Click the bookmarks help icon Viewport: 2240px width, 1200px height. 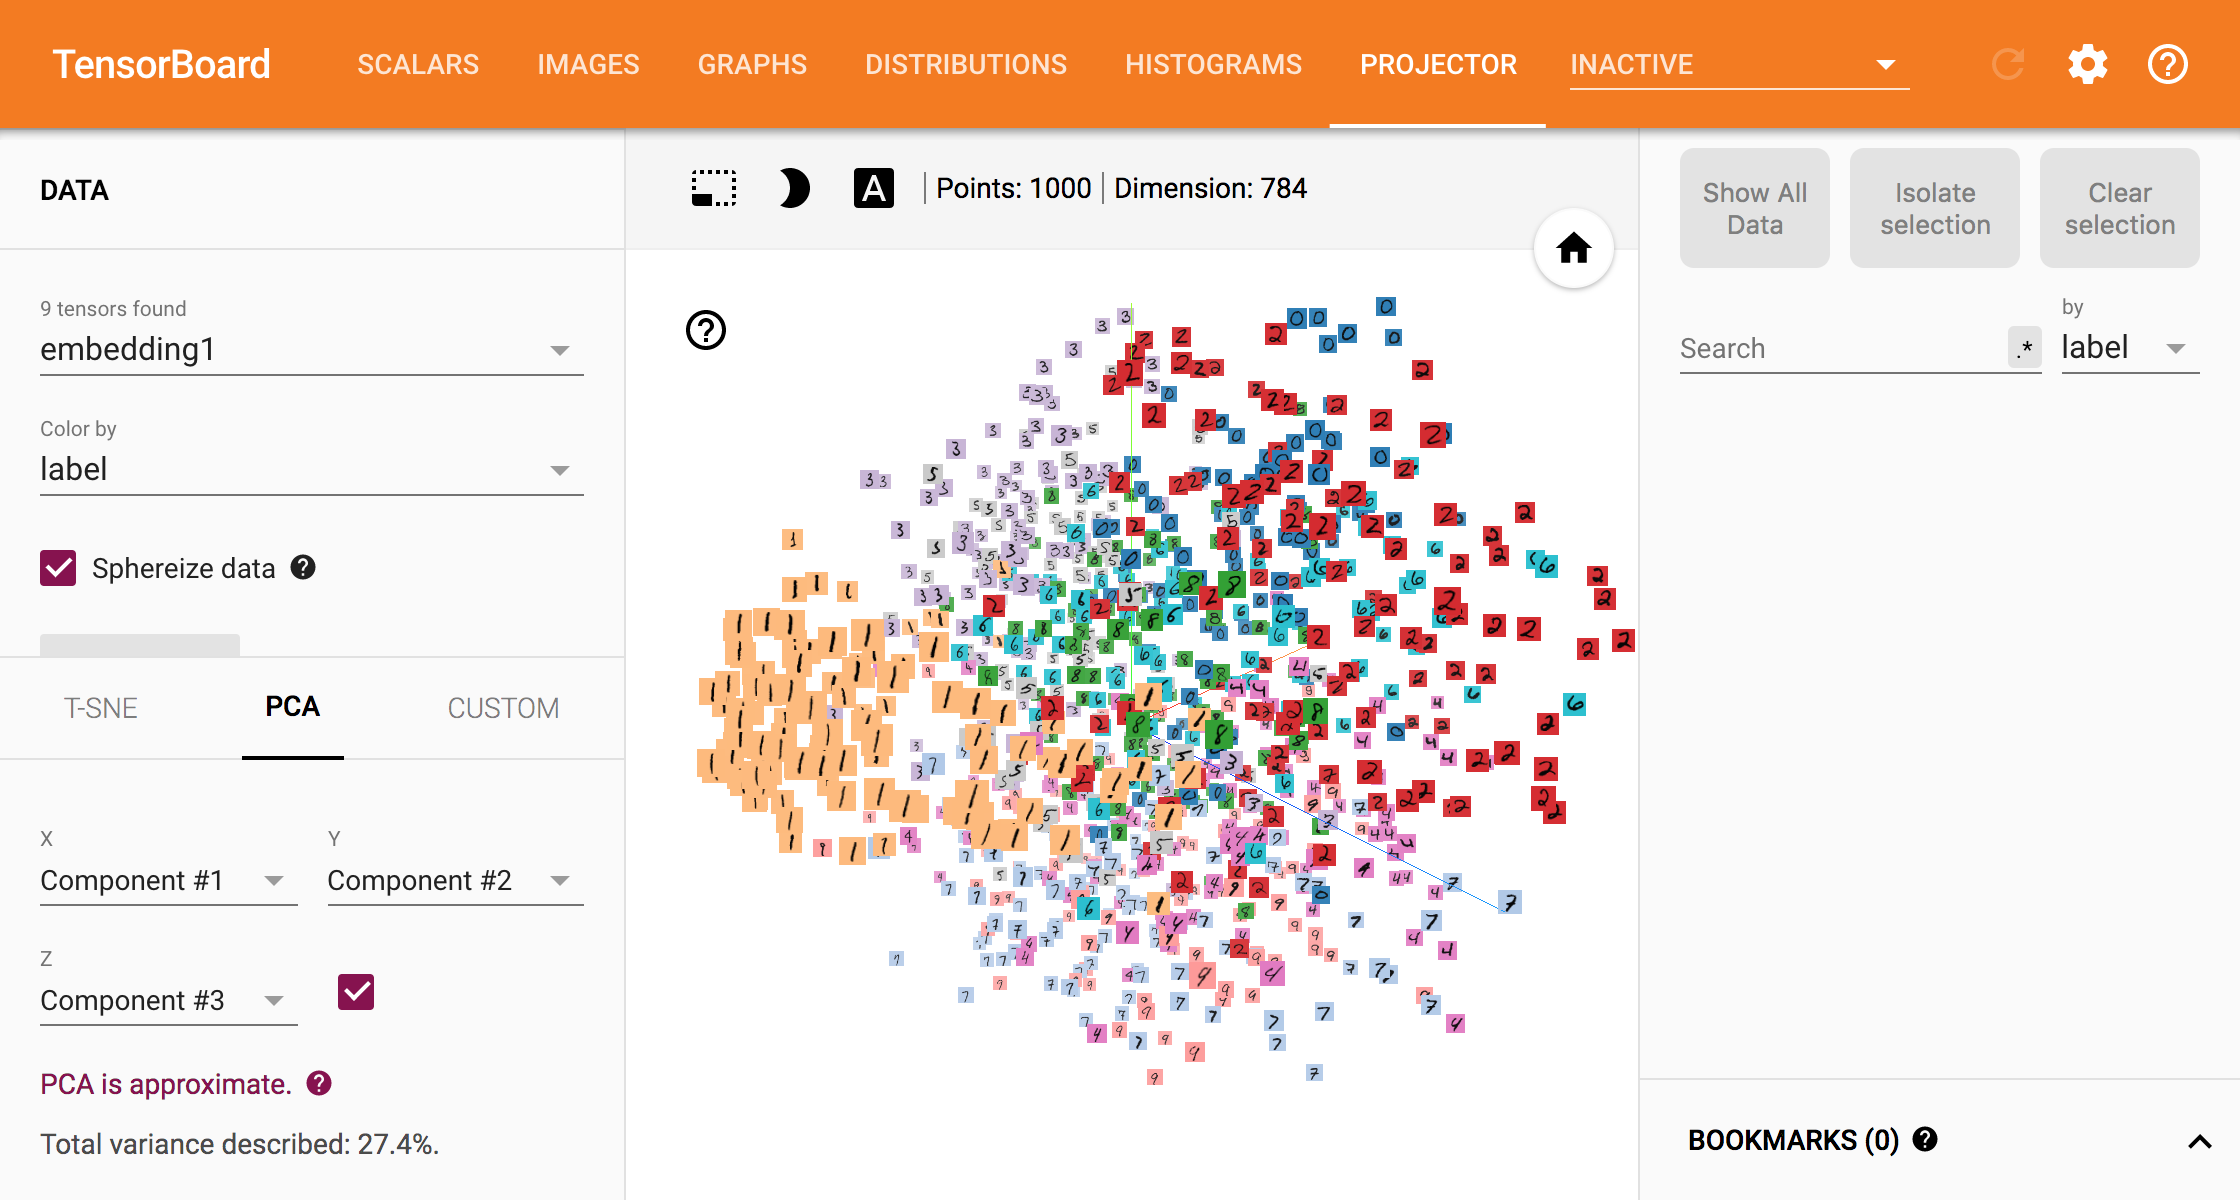(1925, 1139)
